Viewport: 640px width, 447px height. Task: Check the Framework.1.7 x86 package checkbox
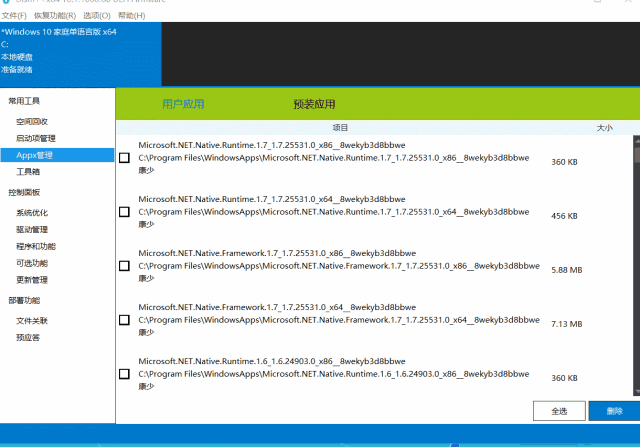click(x=124, y=266)
